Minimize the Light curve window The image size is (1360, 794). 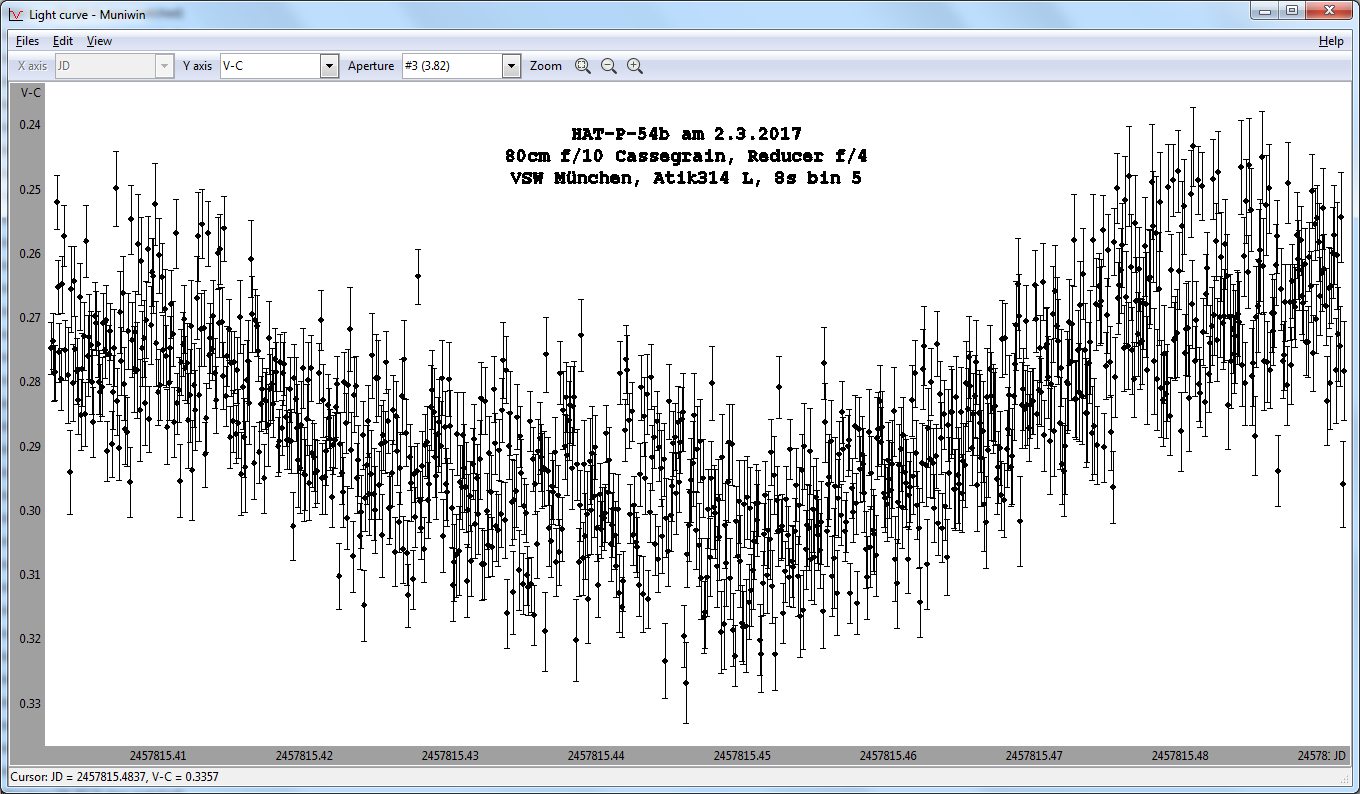click(x=1266, y=10)
